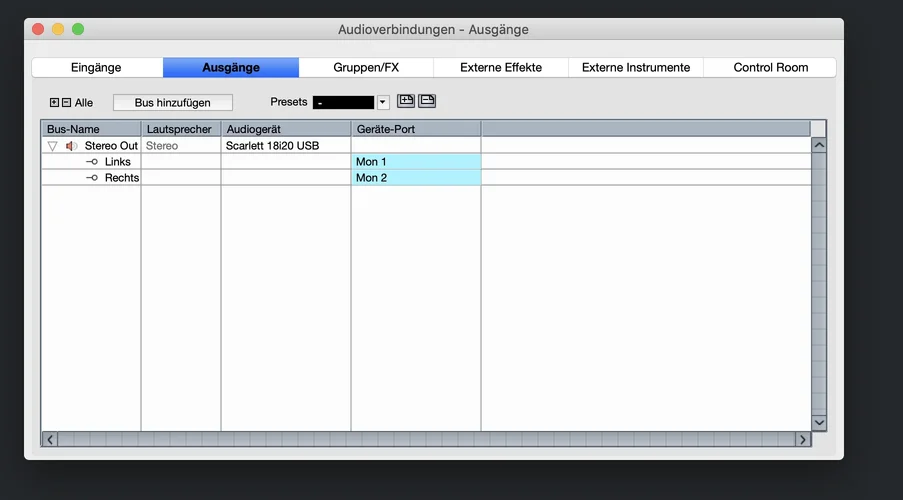Screen dimensions: 903x500
Task: Select the Rechts channel row
Action: coord(426,178)
